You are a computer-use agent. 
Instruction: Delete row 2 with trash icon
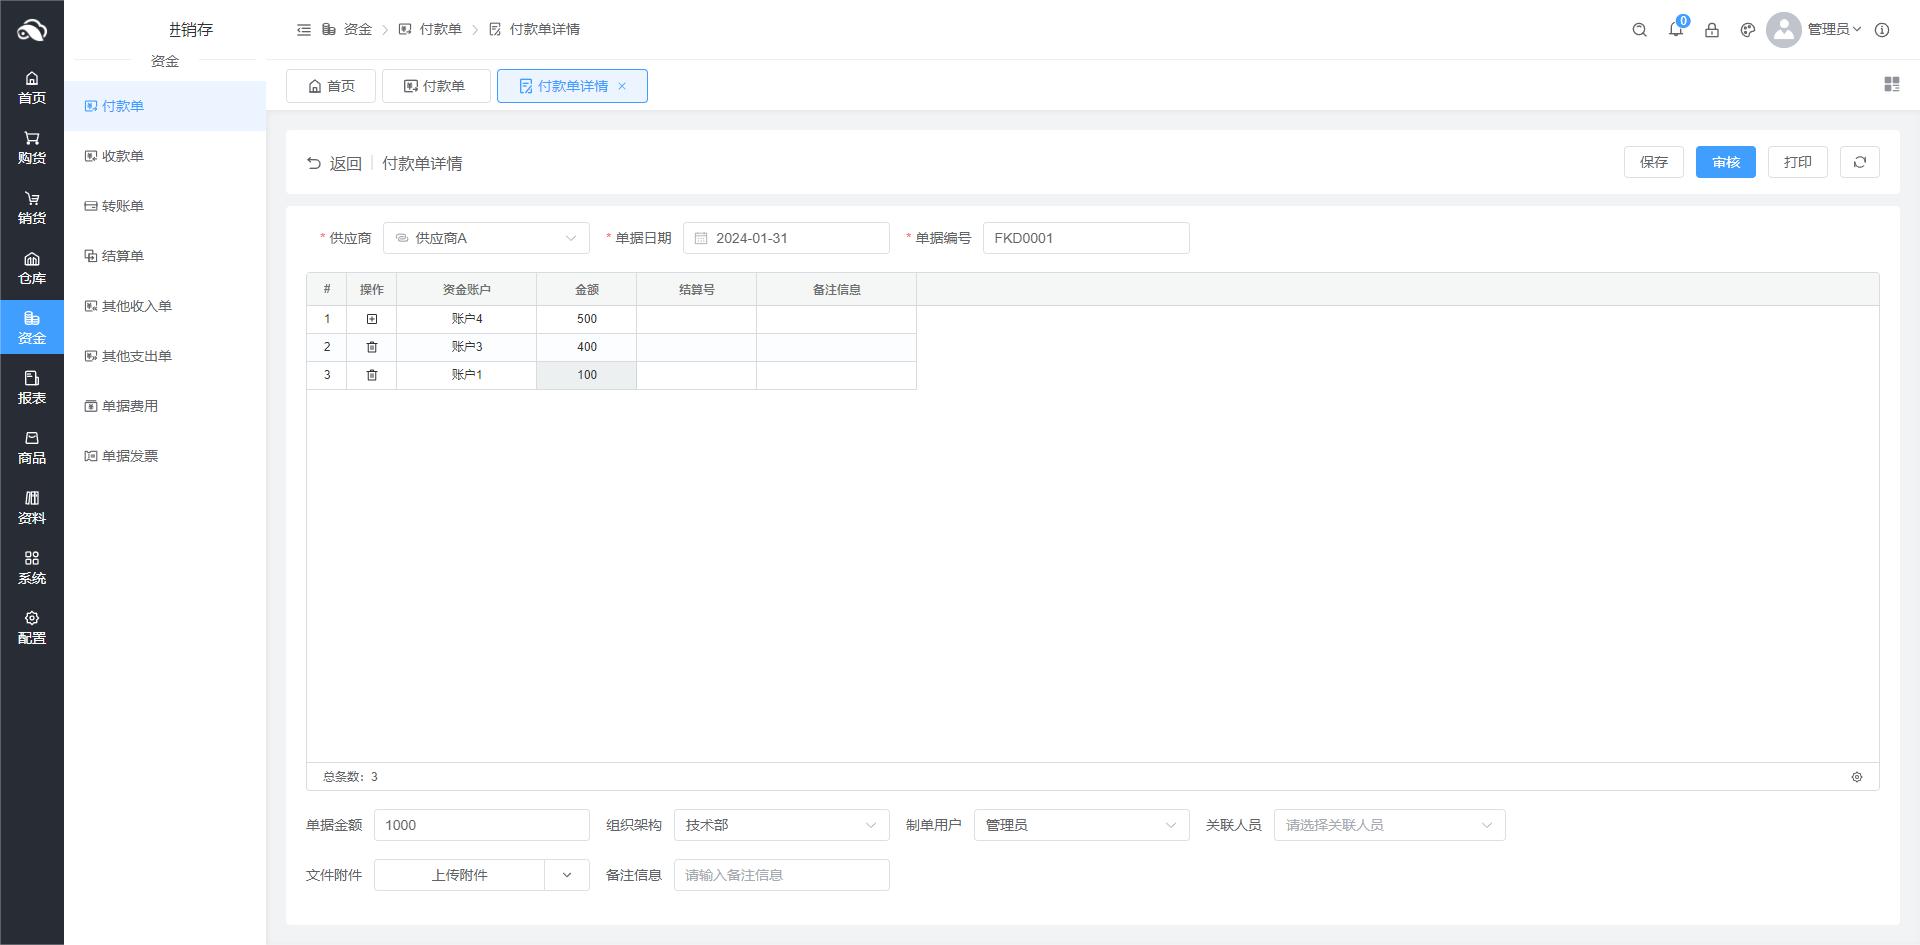(372, 347)
